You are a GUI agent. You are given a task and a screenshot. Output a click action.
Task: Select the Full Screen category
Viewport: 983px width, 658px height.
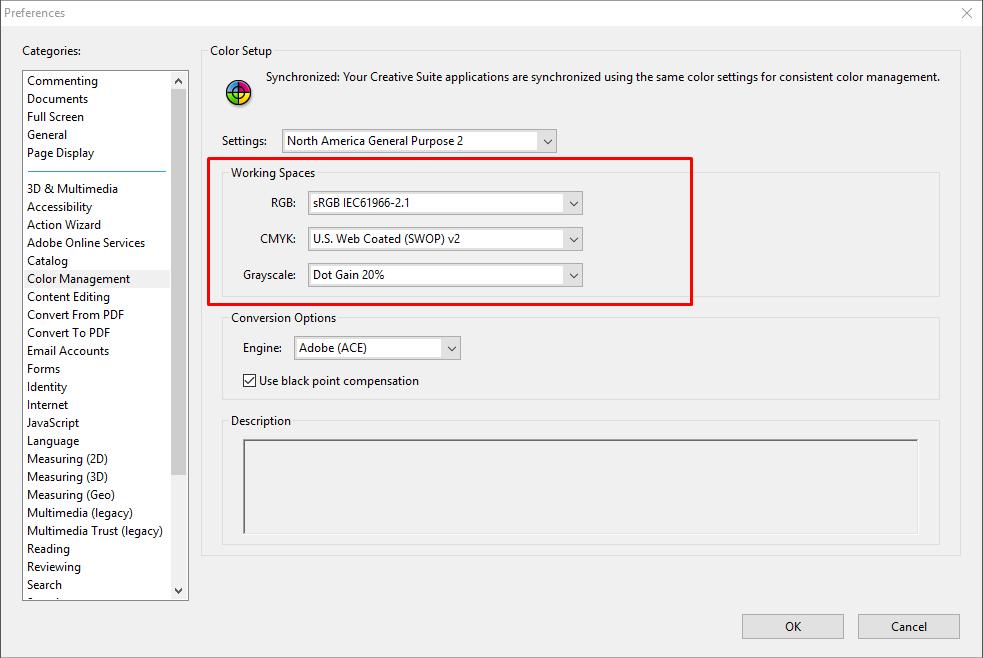pos(98,117)
